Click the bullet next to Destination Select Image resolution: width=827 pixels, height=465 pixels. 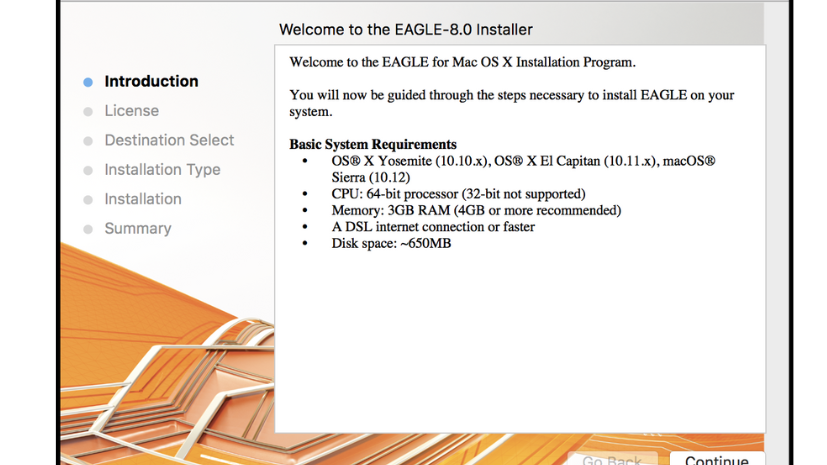click(88, 141)
